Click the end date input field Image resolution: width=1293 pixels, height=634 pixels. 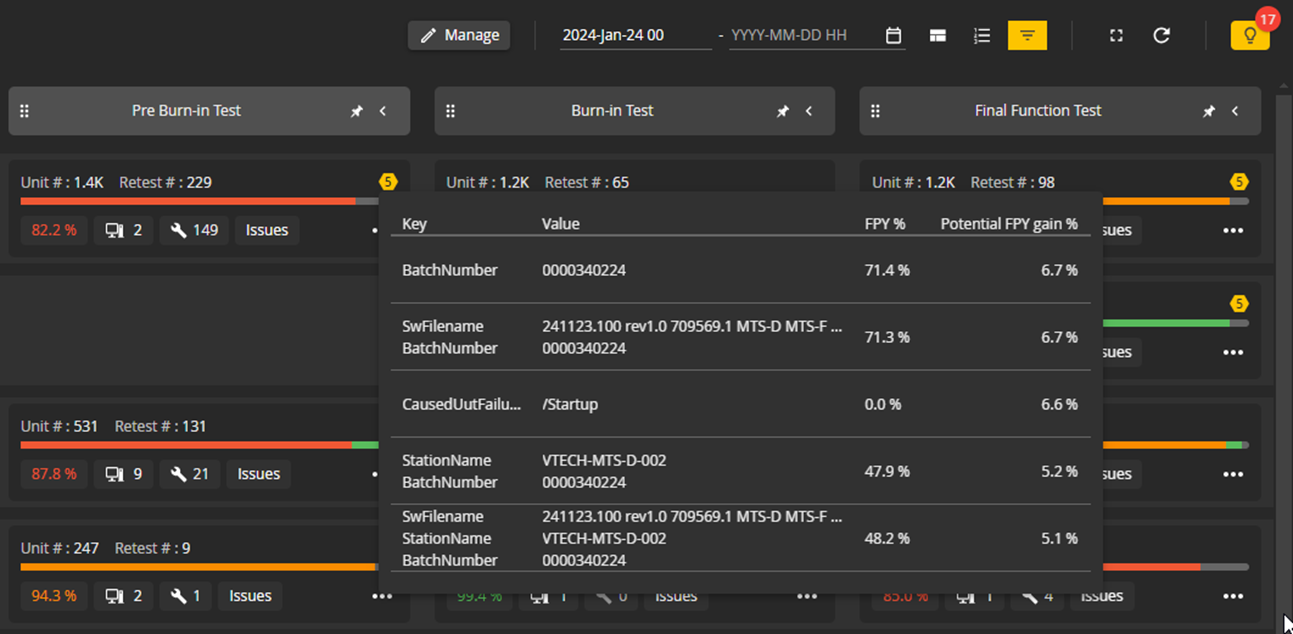coord(803,36)
